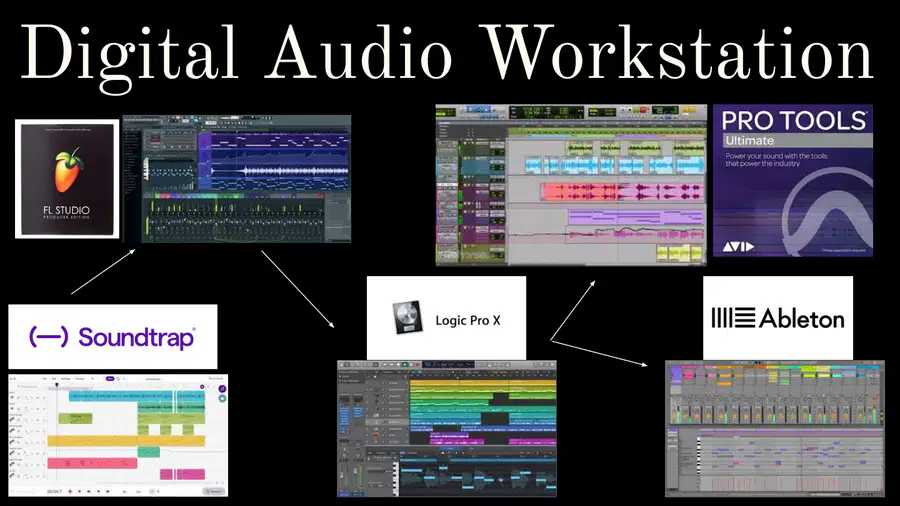
Task: Select the red-orange waveform clip in Pro Tools
Action: (x=579, y=192)
